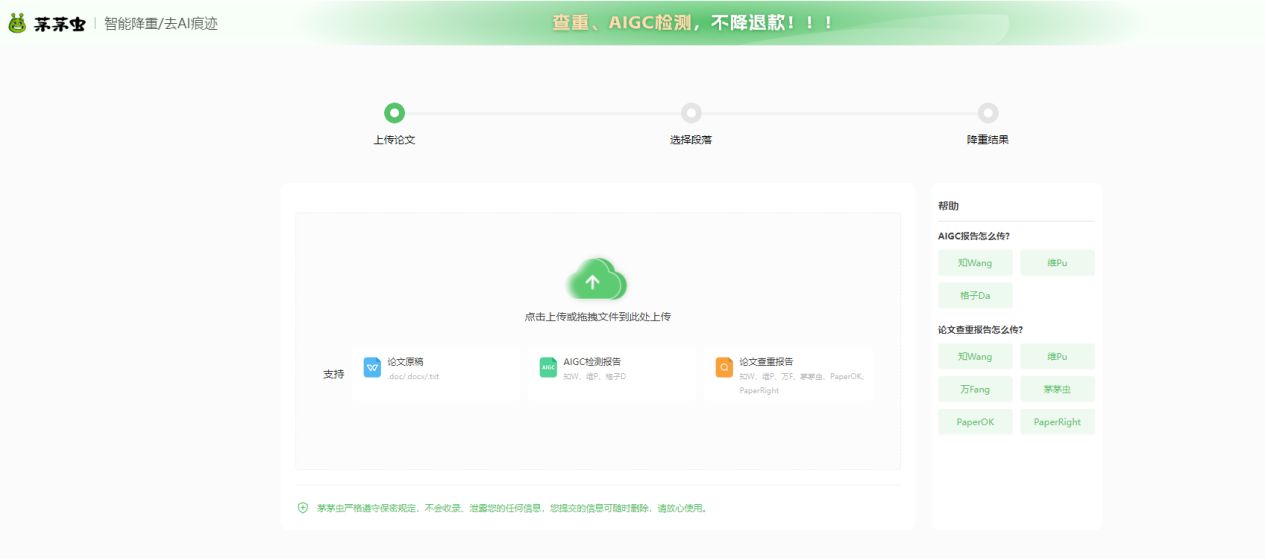Click the green cloud upload icon
The image size is (1265, 559).
point(597,280)
